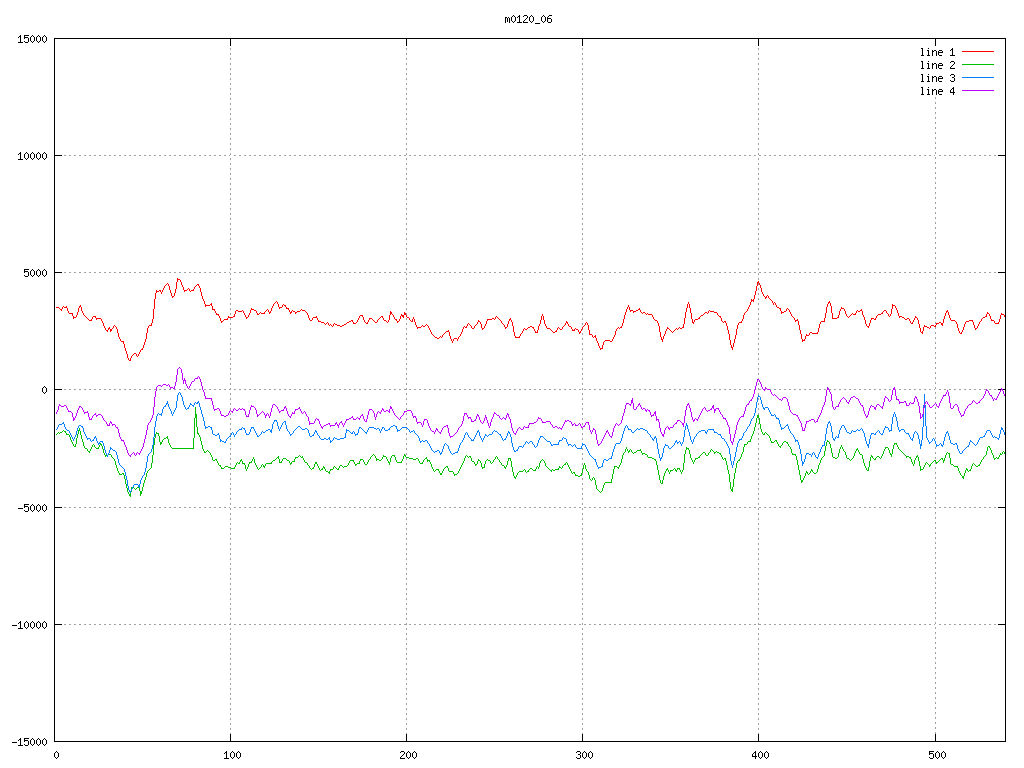Click the blue line 3 legend sample
Image resolution: width=1024 pixels, height=768 pixels.
[x=978, y=78]
